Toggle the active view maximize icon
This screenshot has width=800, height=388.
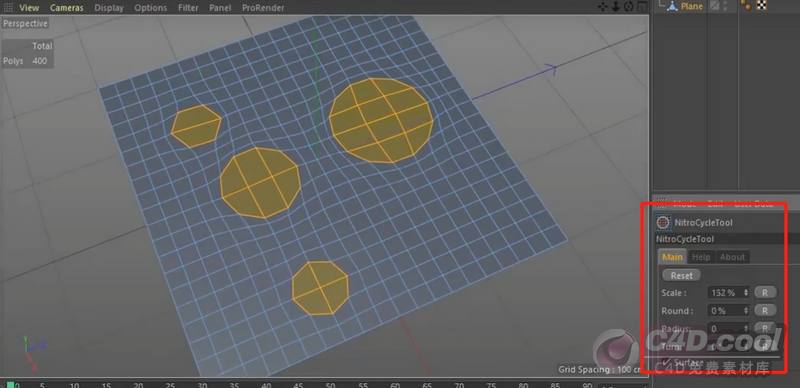click(x=642, y=7)
